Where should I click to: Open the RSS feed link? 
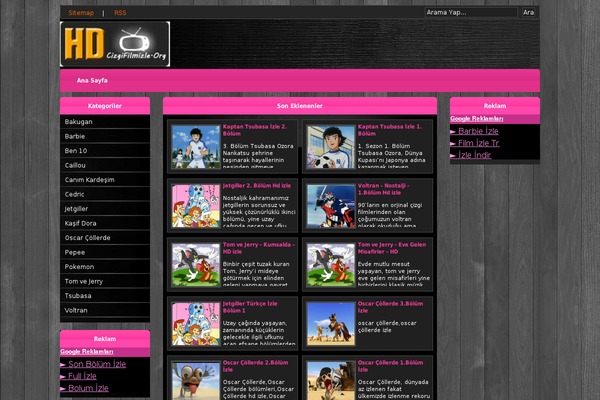[x=120, y=13]
